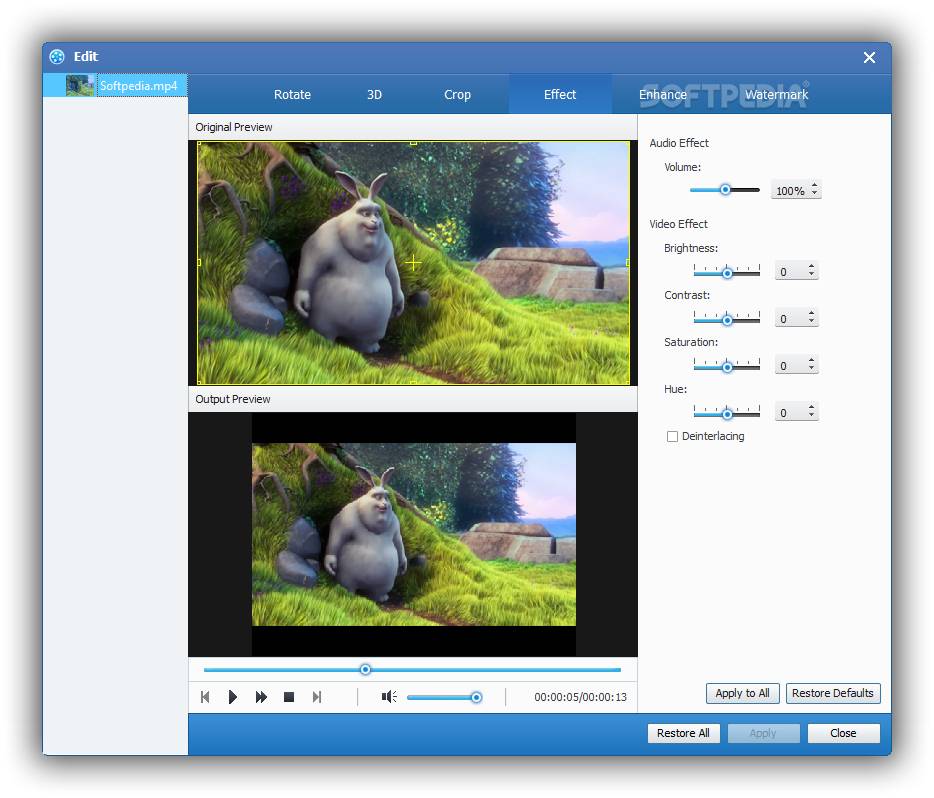Image resolution: width=934 pixels, height=798 pixels.
Task: Select the Effect tab
Action: pyautogui.click(x=560, y=95)
